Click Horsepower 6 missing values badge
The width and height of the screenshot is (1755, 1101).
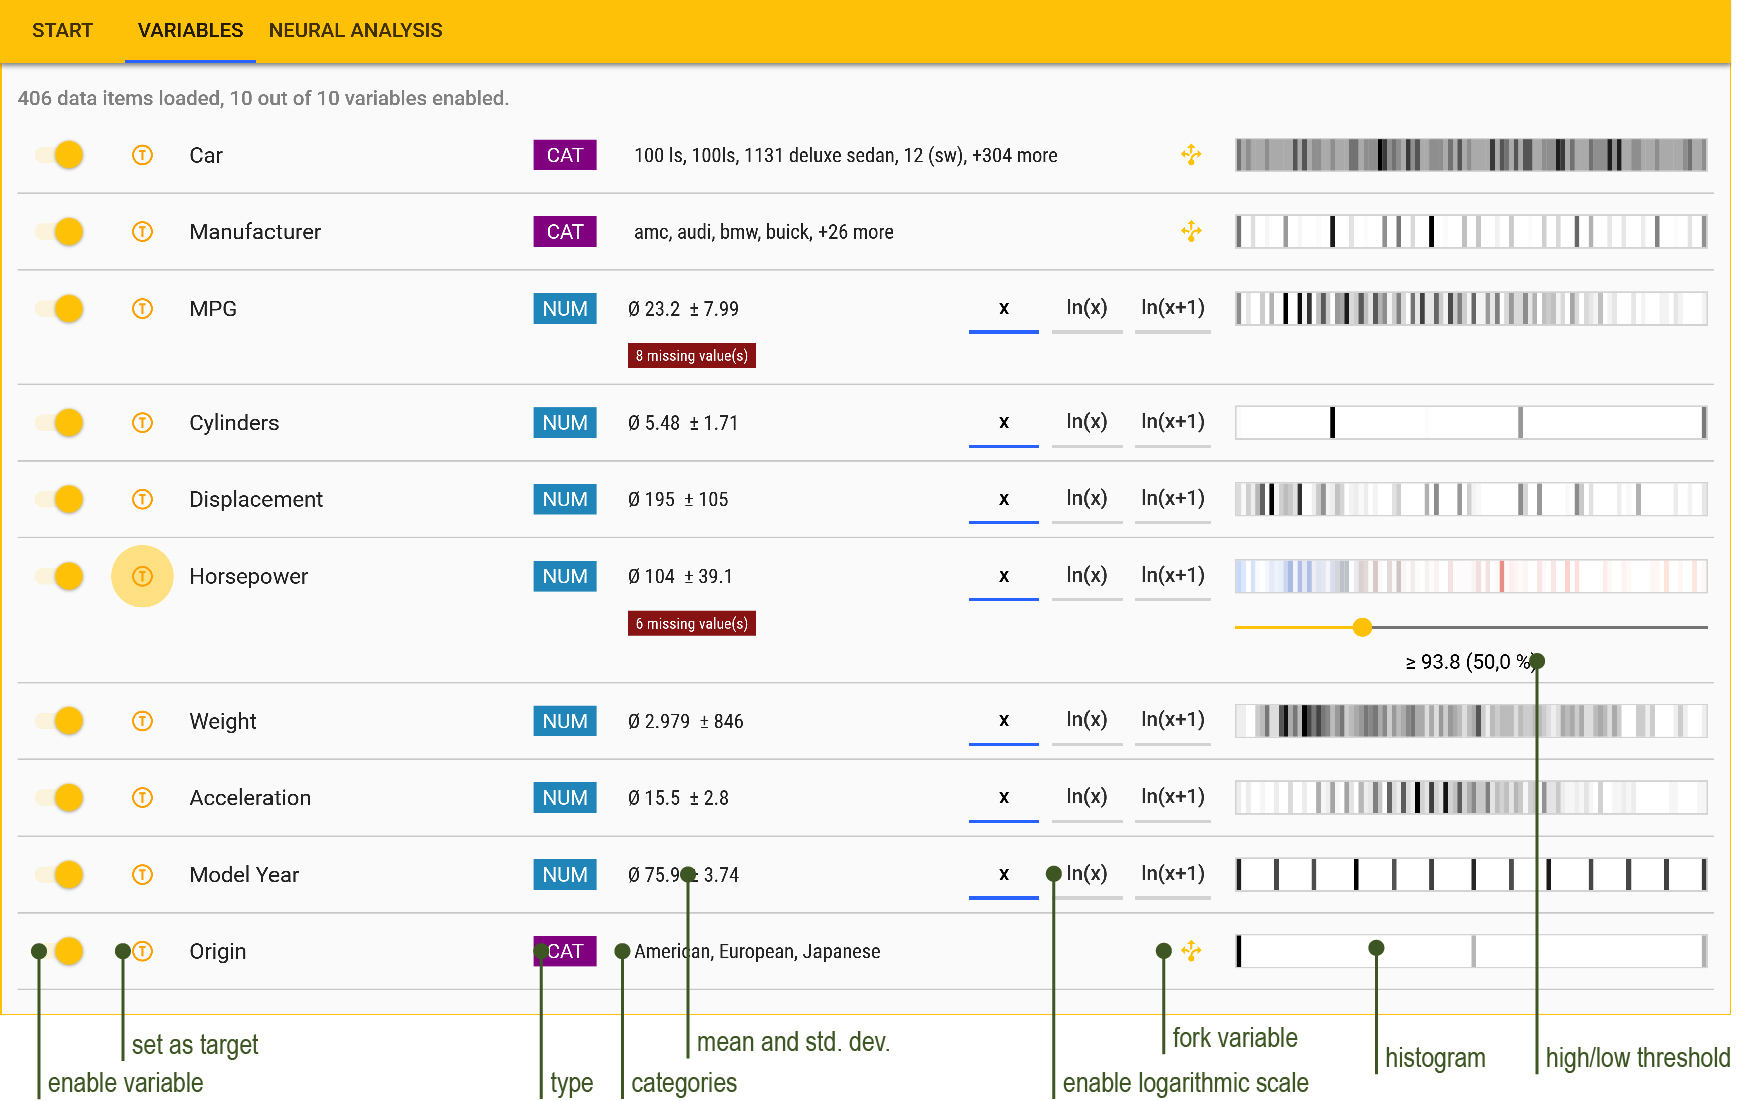(692, 624)
